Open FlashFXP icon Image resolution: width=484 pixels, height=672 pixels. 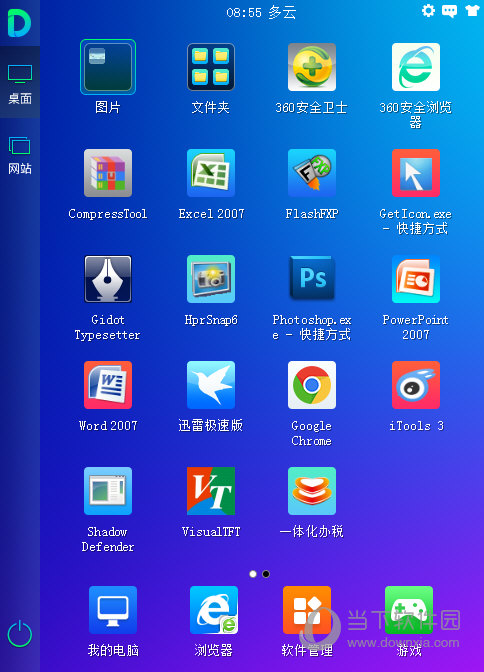coord(312,173)
